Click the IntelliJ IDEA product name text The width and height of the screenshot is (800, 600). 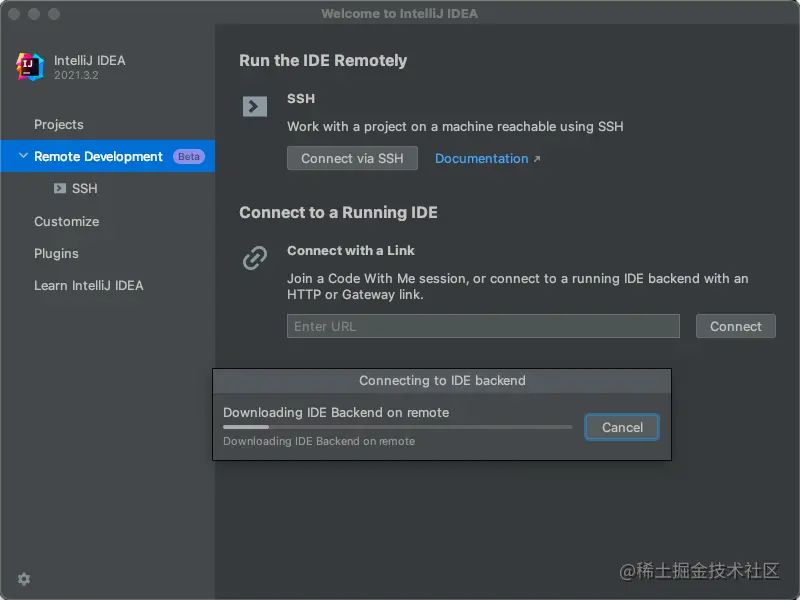90,60
